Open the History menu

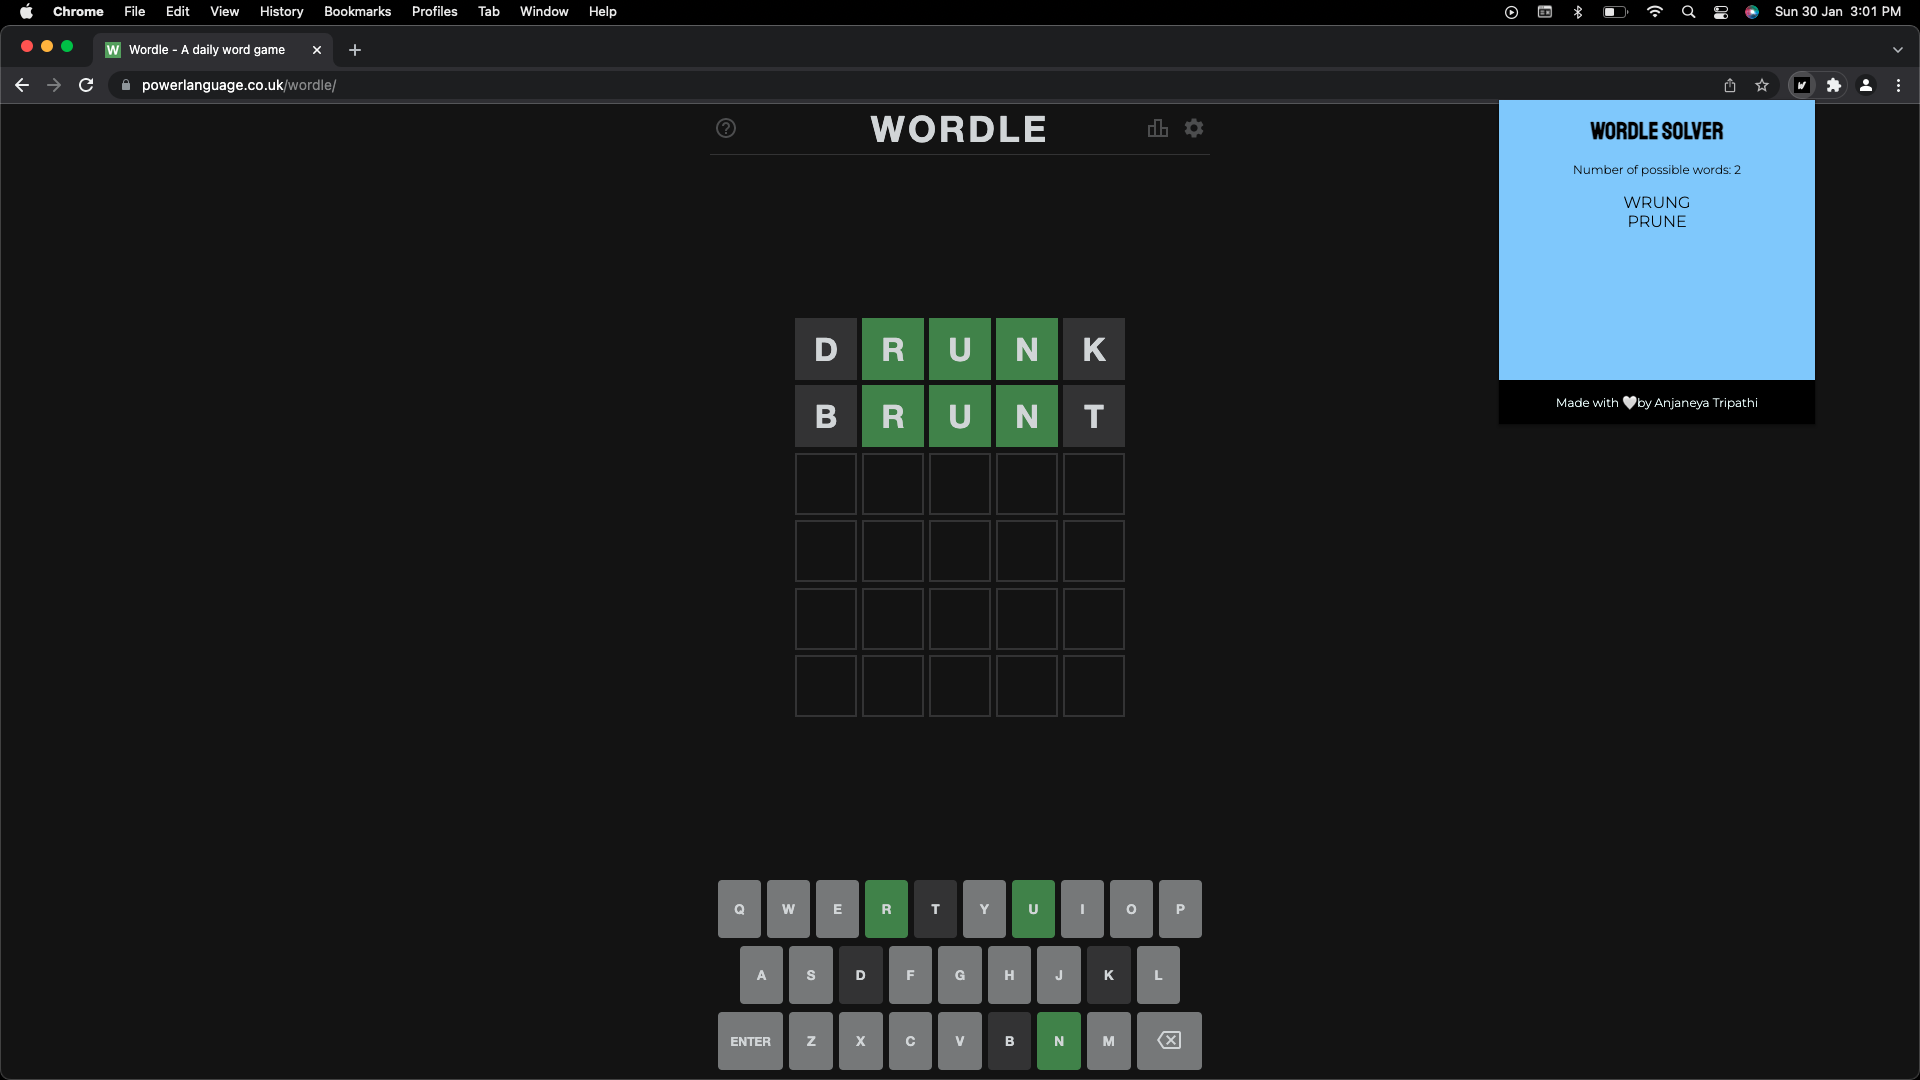281,12
